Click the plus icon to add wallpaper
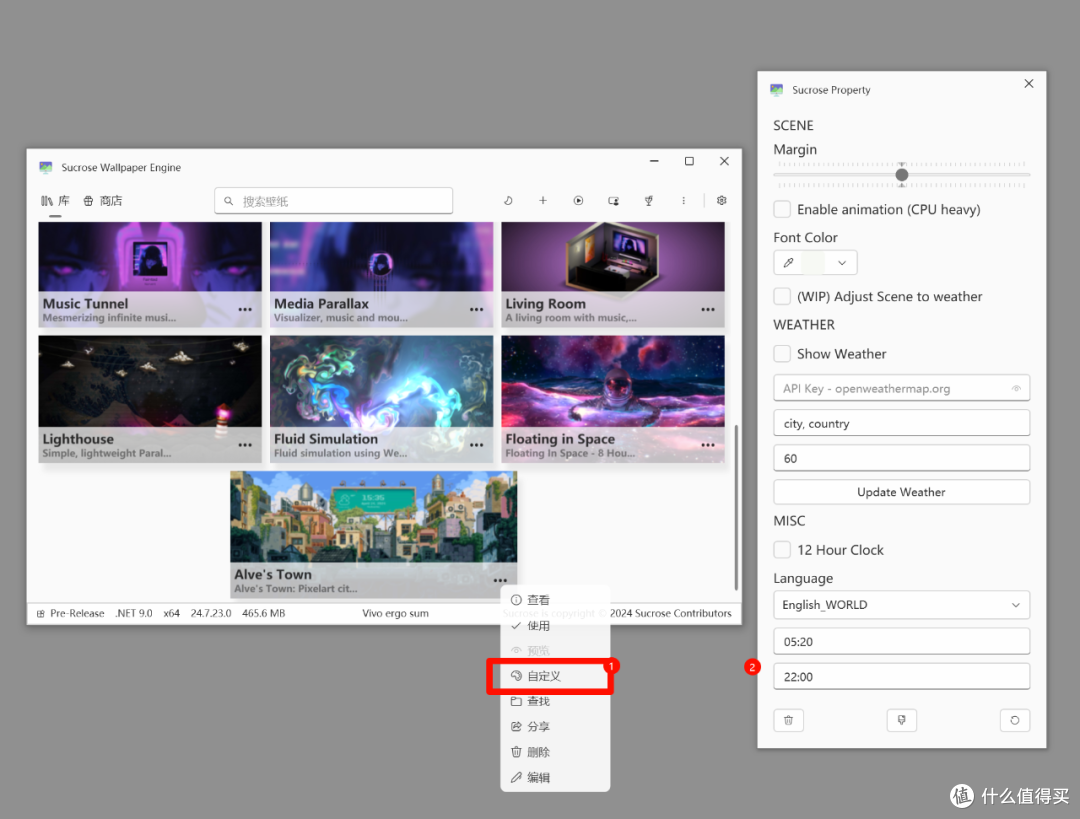 point(543,200)
